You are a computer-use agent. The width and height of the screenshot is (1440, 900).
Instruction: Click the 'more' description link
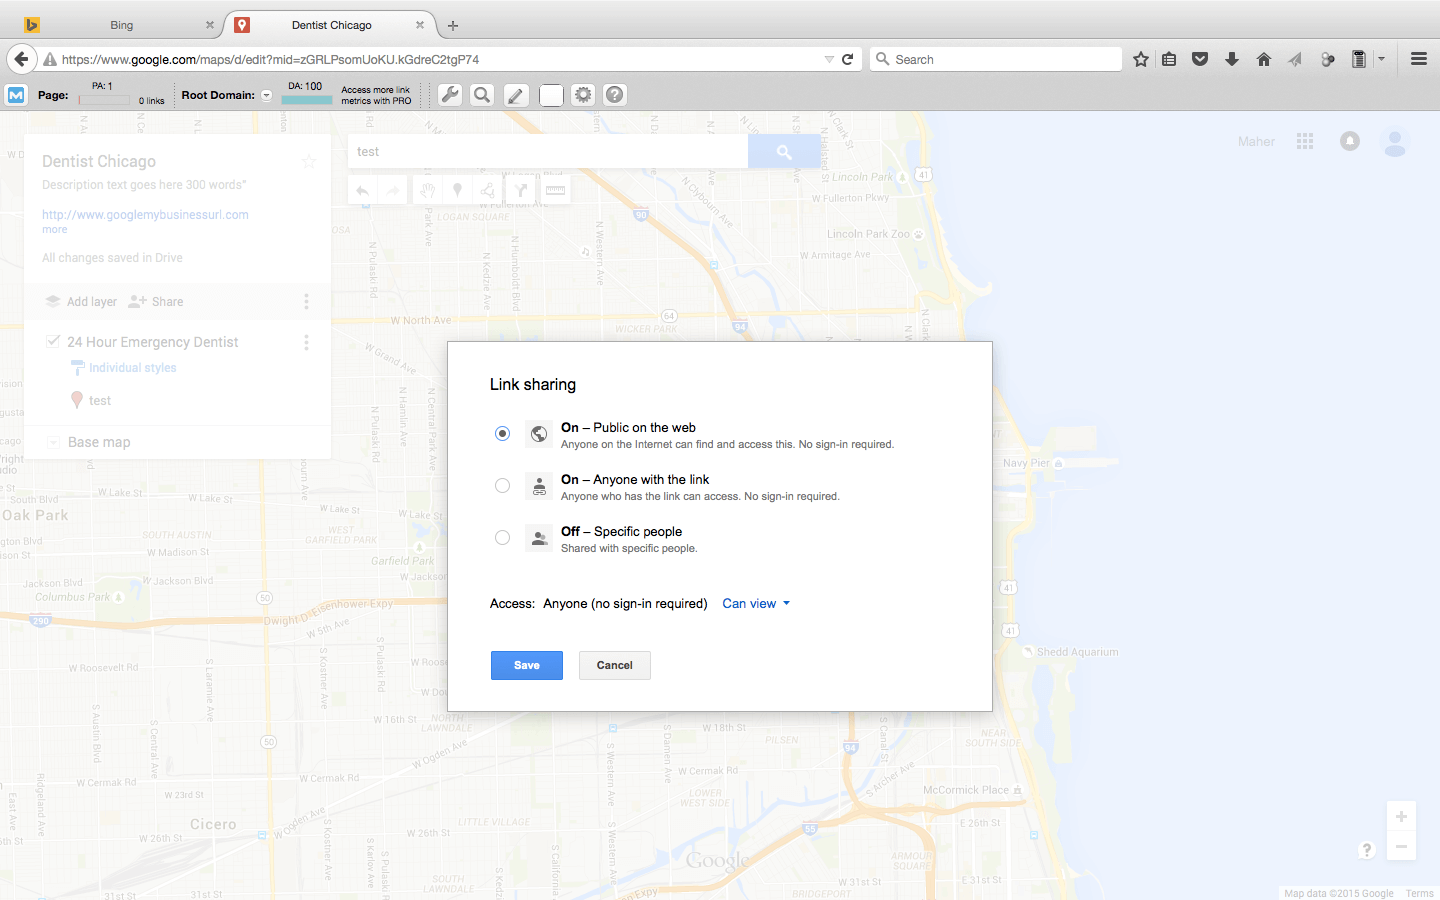pos(55,229)
